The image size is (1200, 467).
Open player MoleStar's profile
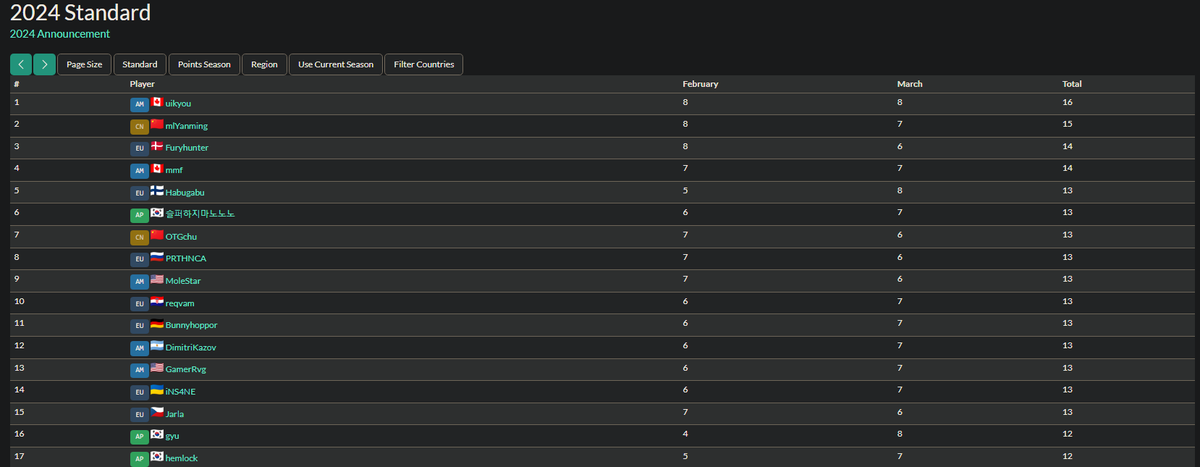click(183, 281)
